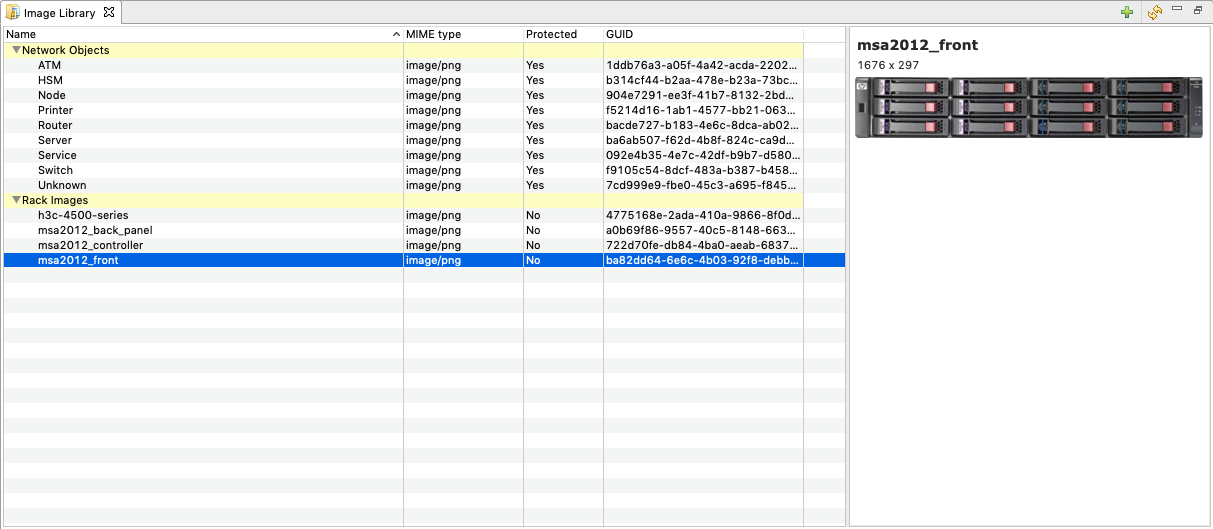The width and height of the screenshot is (1213, 529).
Task: Refresh the image library list
Action: pyautogui.click(x=1154, y=12)
